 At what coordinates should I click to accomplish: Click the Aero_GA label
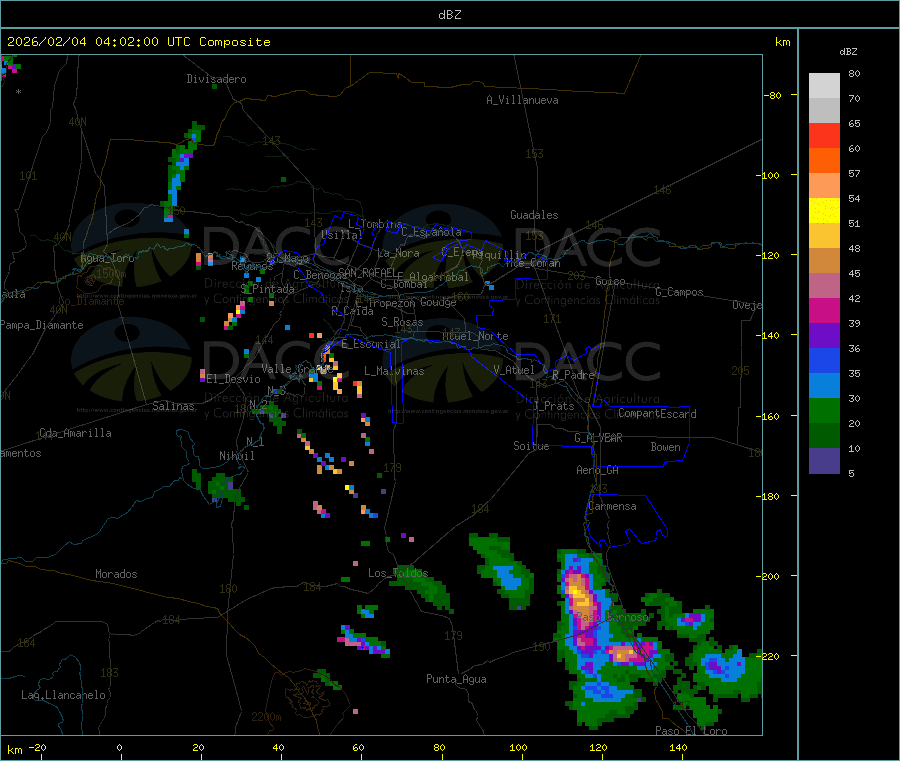click(598, 470)
